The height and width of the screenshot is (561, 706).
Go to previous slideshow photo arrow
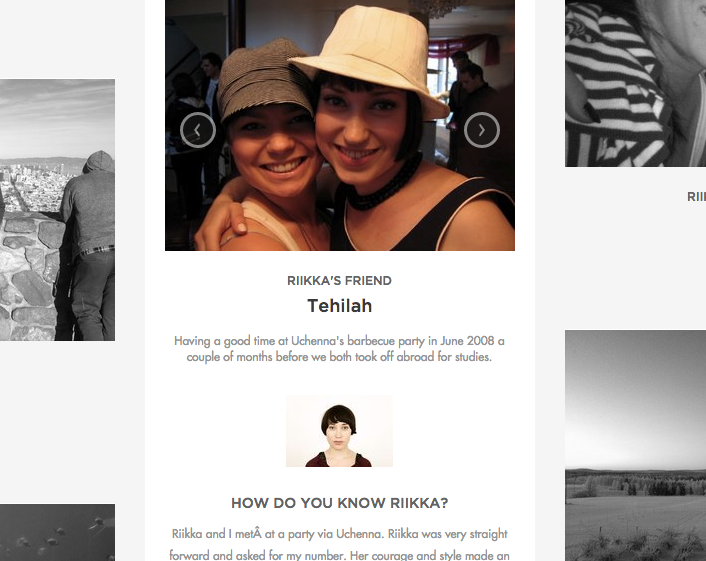click(x=198, y=130)
